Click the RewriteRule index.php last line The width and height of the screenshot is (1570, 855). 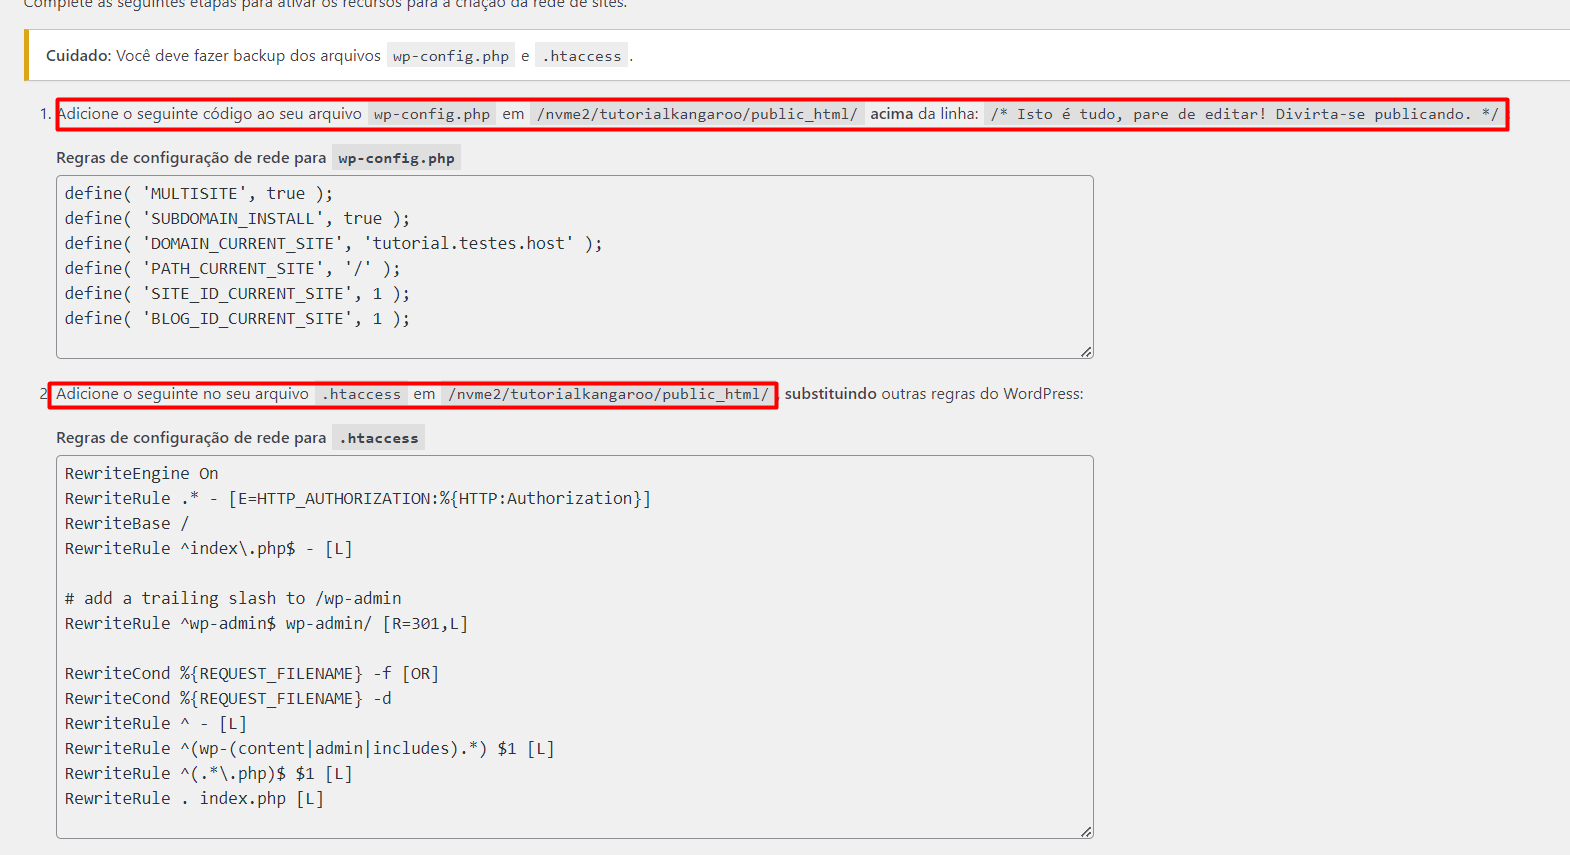194,799
